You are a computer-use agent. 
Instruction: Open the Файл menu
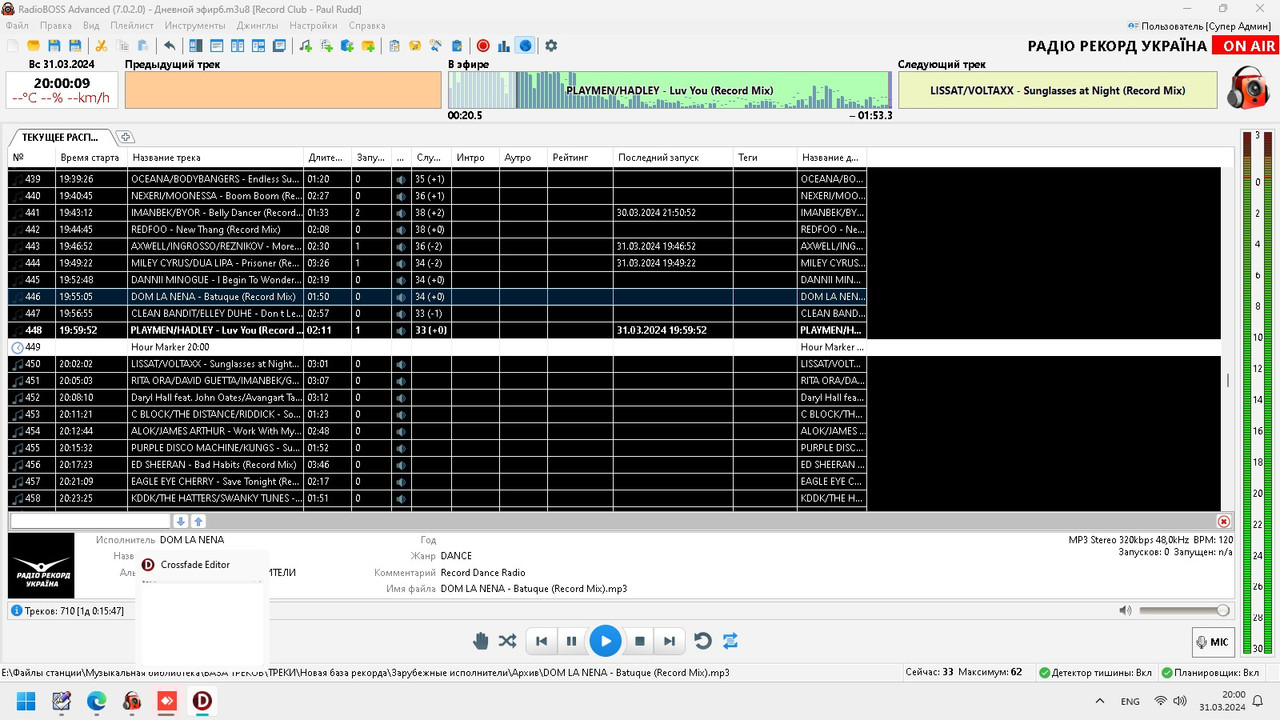(x=16, y=25)
